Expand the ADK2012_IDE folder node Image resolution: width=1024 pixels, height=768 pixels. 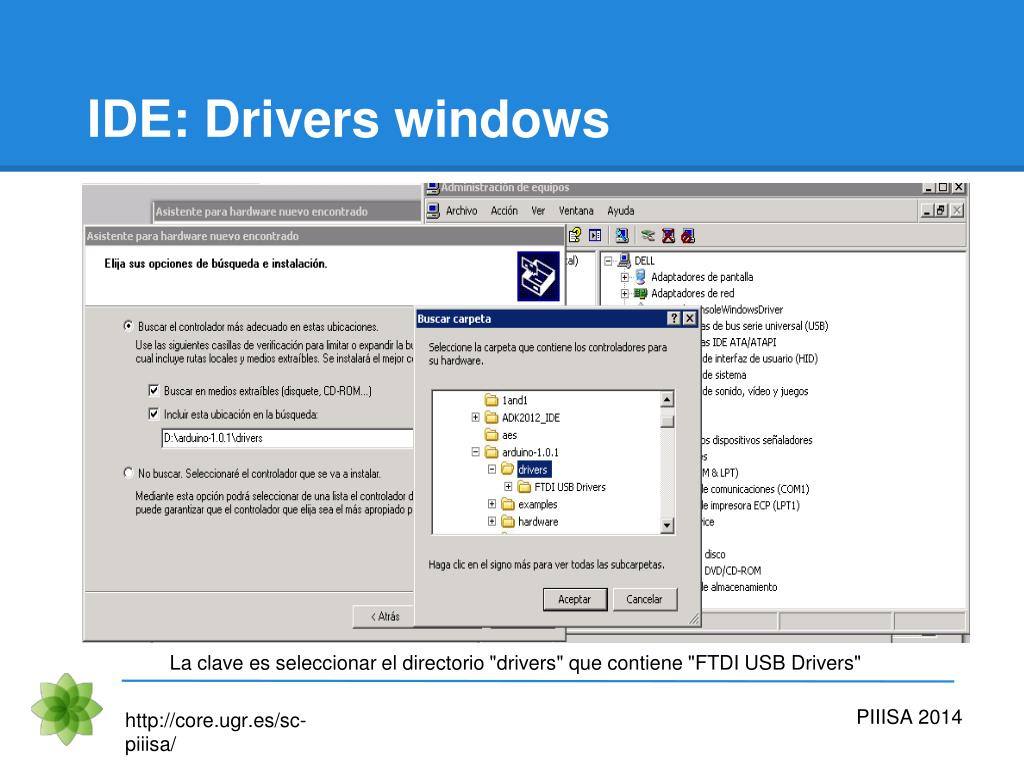tap(475, 417)
